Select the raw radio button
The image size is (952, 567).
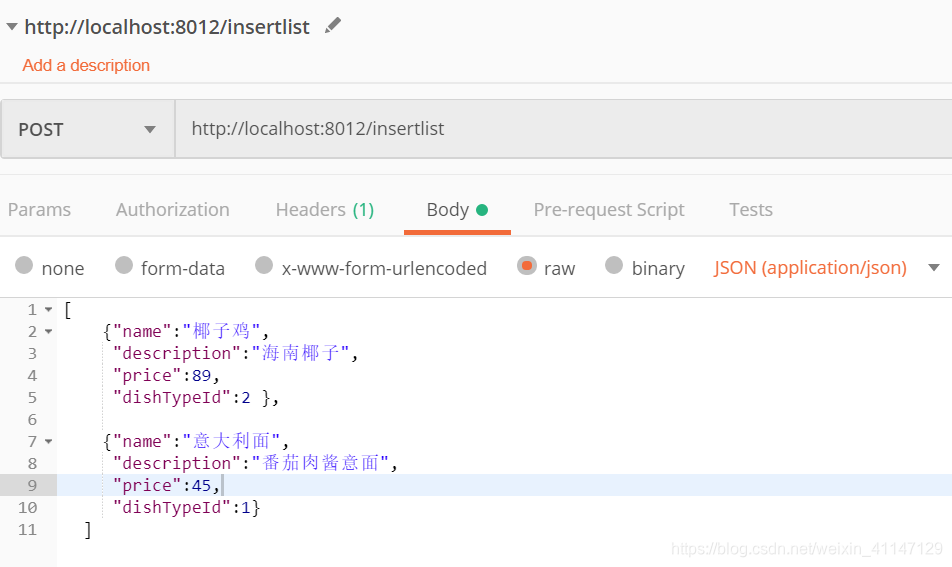point(526,265)
